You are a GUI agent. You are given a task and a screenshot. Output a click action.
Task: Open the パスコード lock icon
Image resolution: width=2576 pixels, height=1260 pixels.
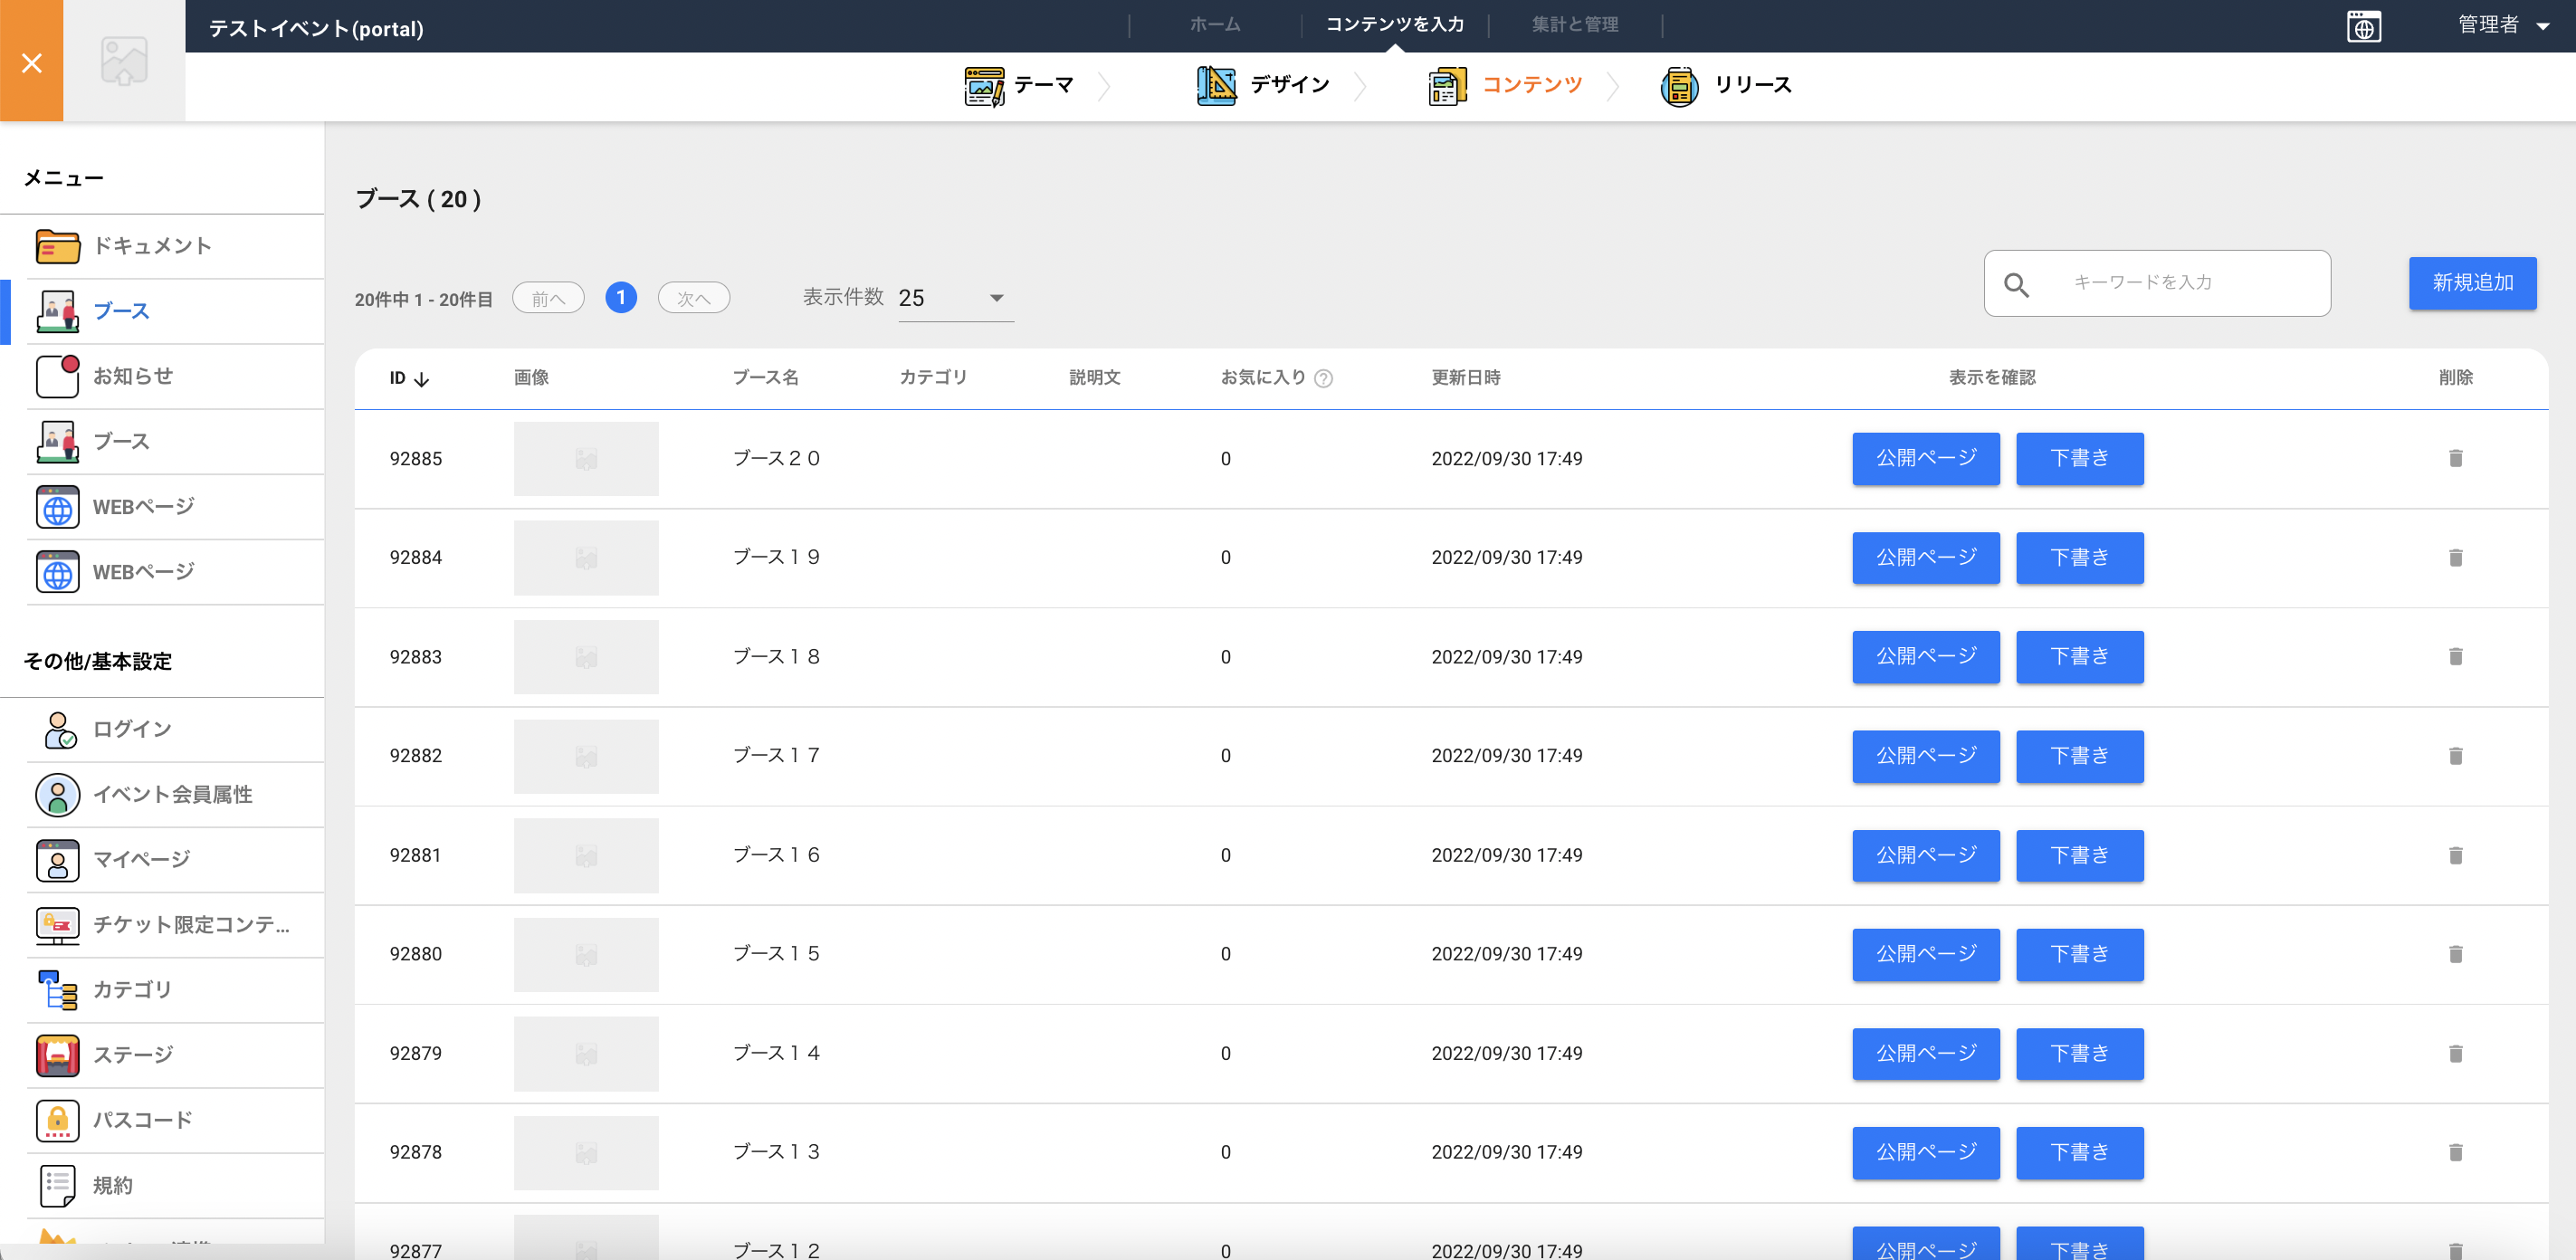click(58, 1120)
